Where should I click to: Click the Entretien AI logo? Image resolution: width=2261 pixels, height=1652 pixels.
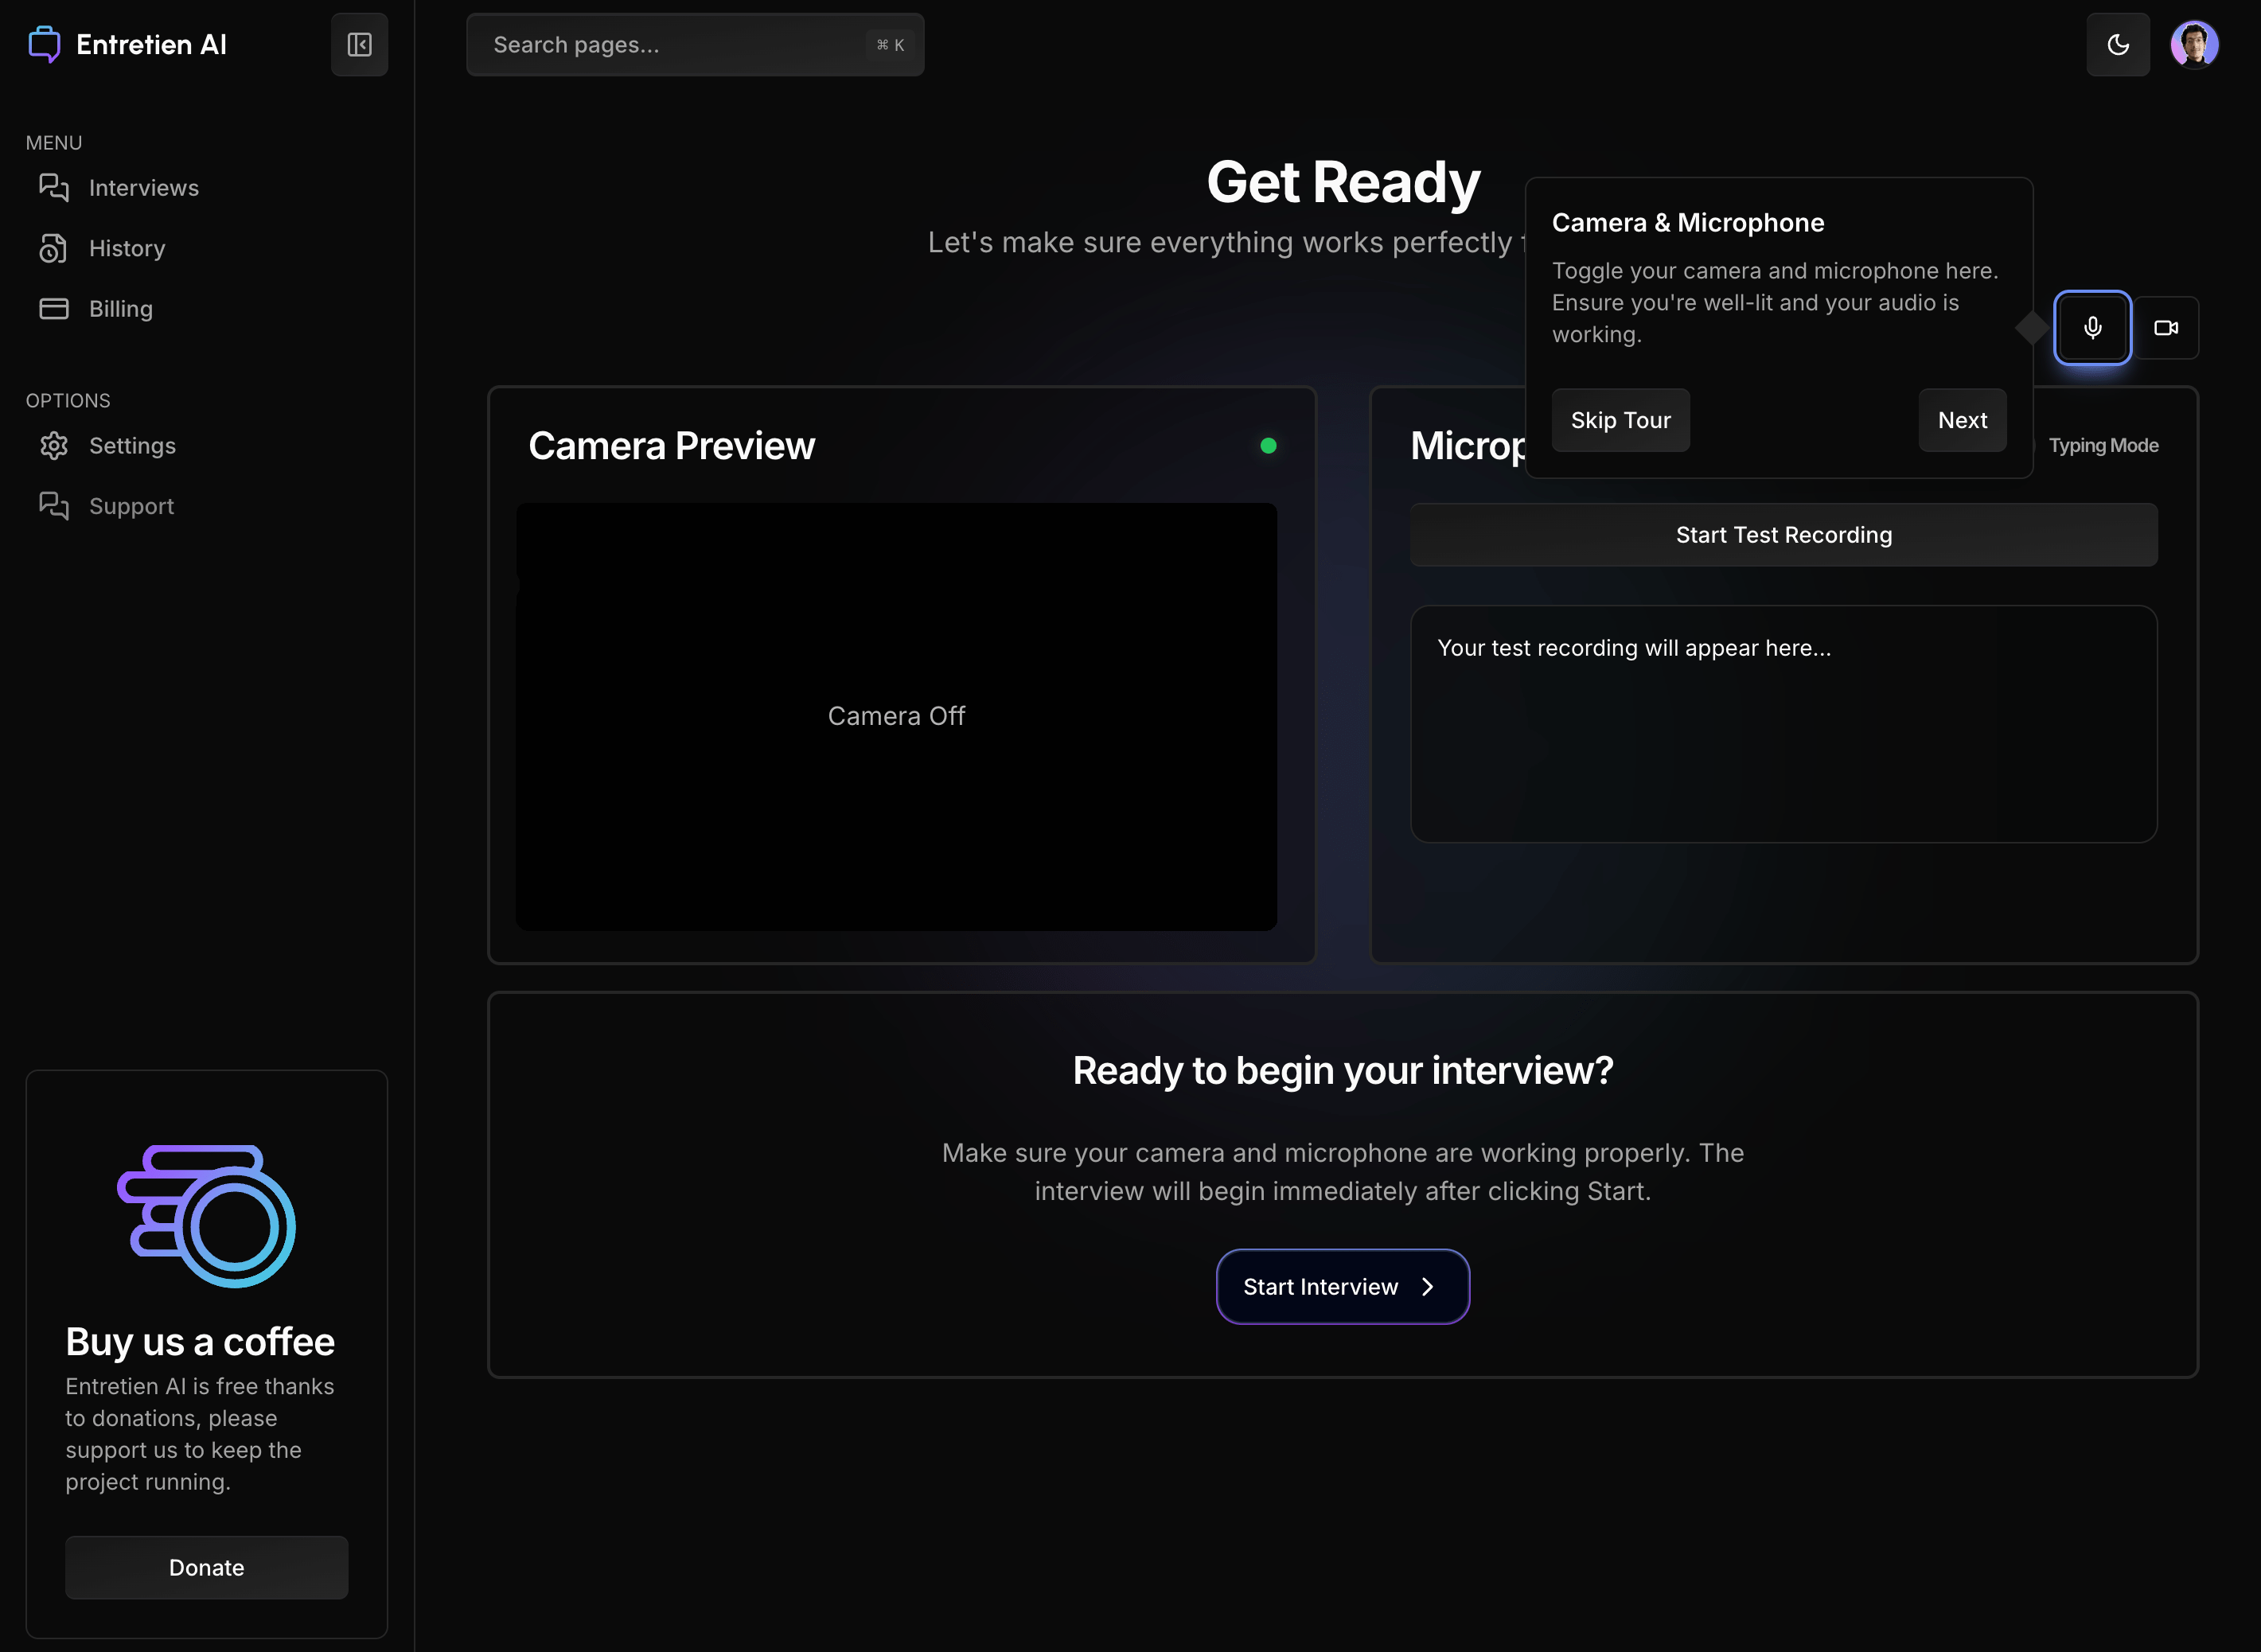coord(44,45)
